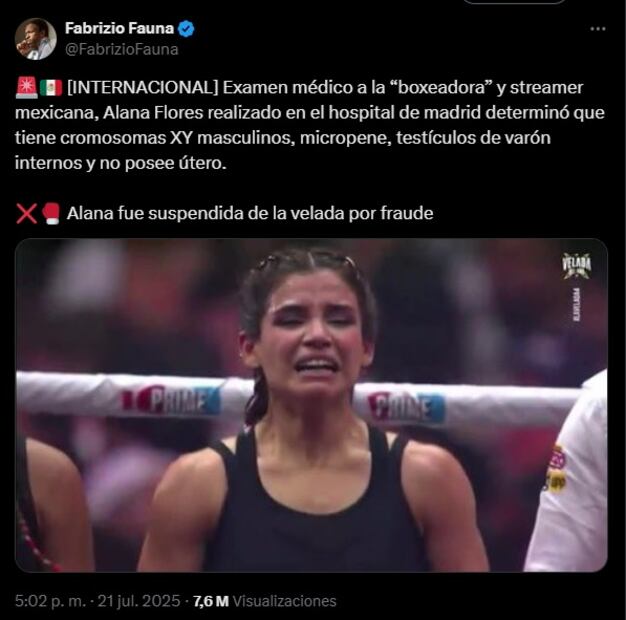Viewport: 626px width, 620px height.
Task: Click the red X emoji
Action: (26, 214)
